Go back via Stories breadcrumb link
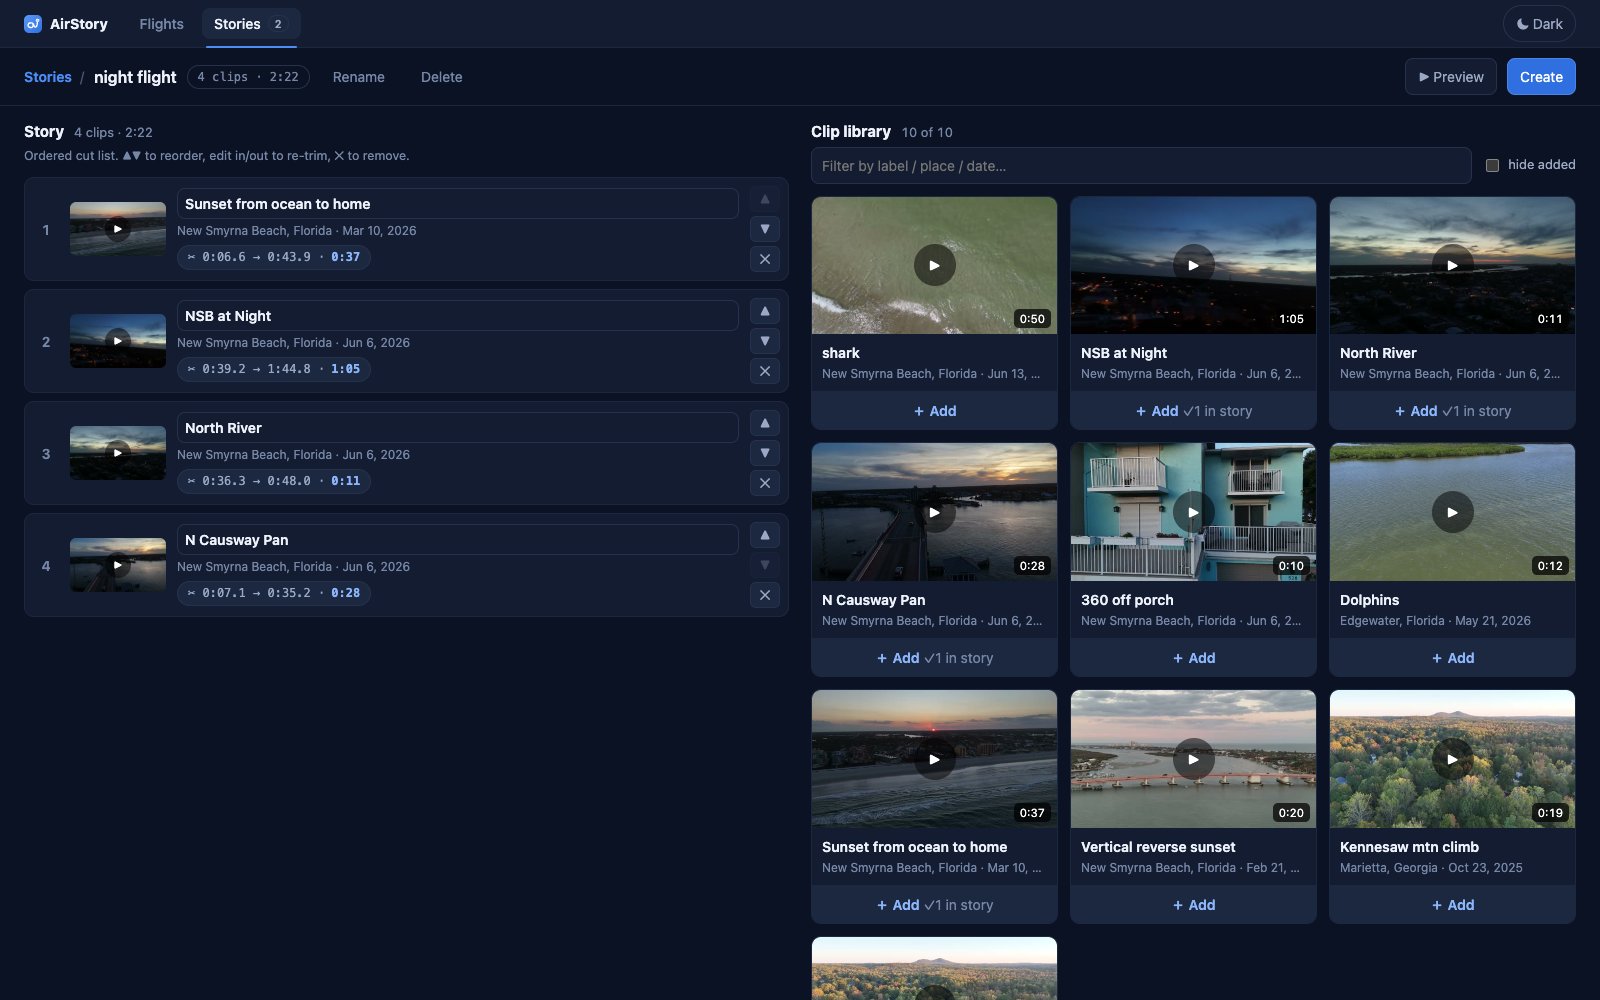This screenshot has width=1600, height=1000. (x=48, y=77)
